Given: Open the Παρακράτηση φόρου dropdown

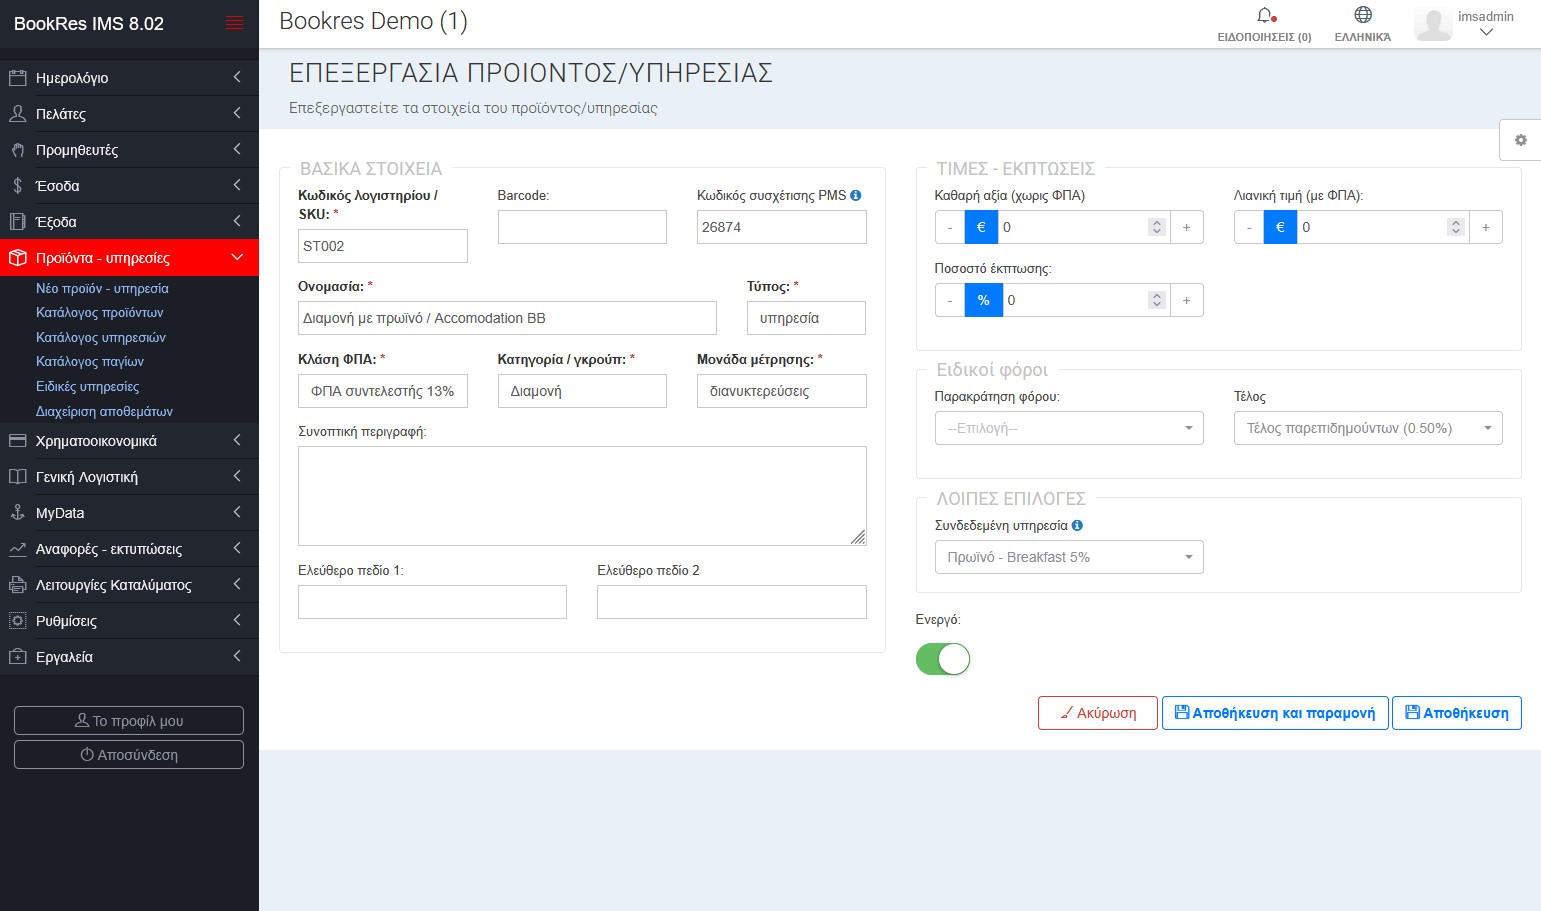Looking at the screenshot, I should coord(1068,428).
